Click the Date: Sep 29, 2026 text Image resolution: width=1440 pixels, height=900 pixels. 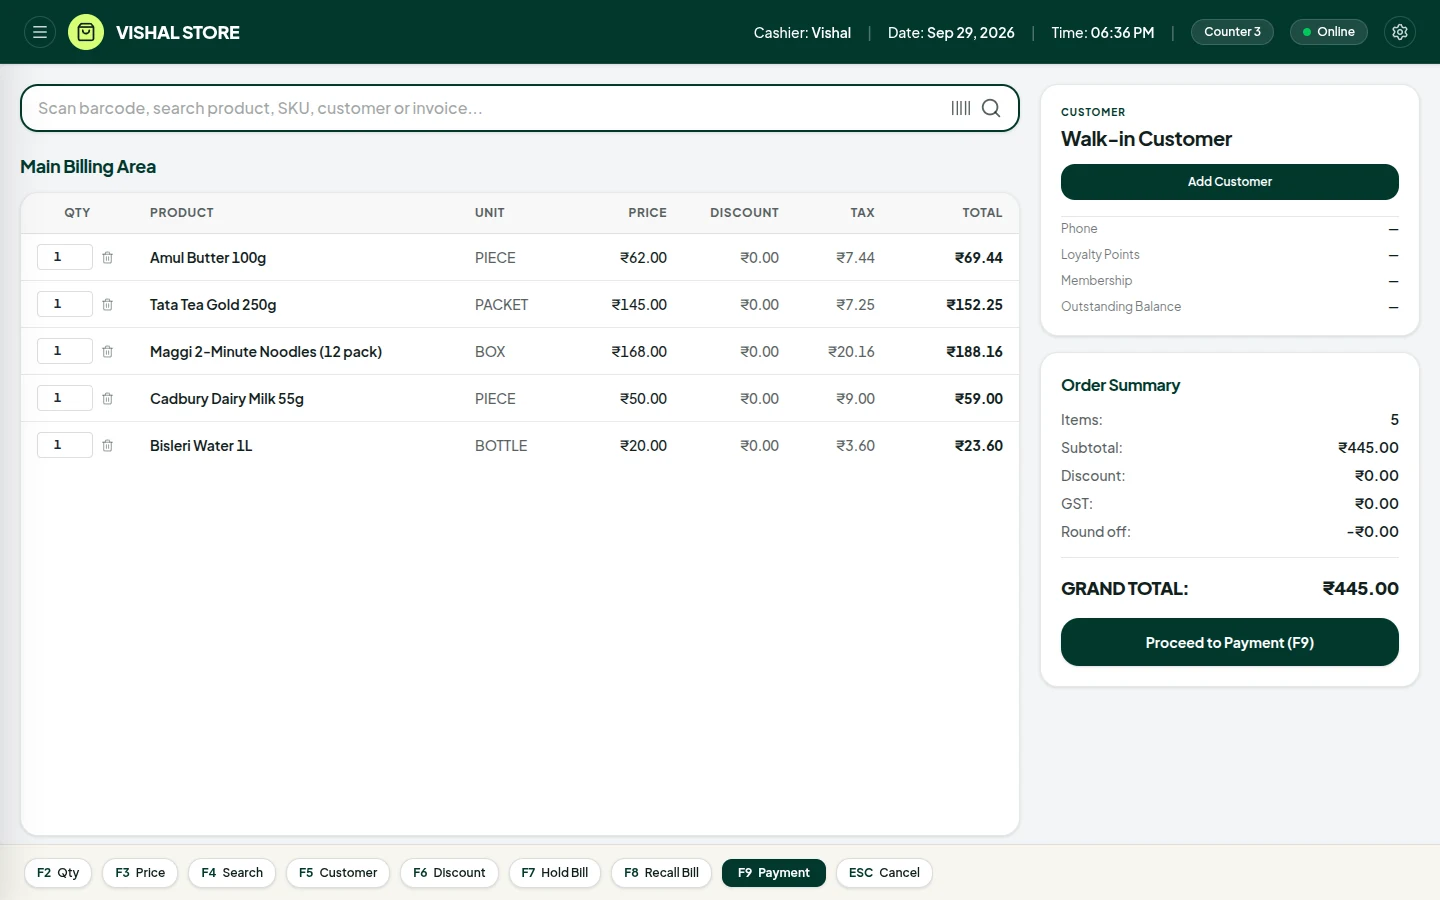click(951, 33)
